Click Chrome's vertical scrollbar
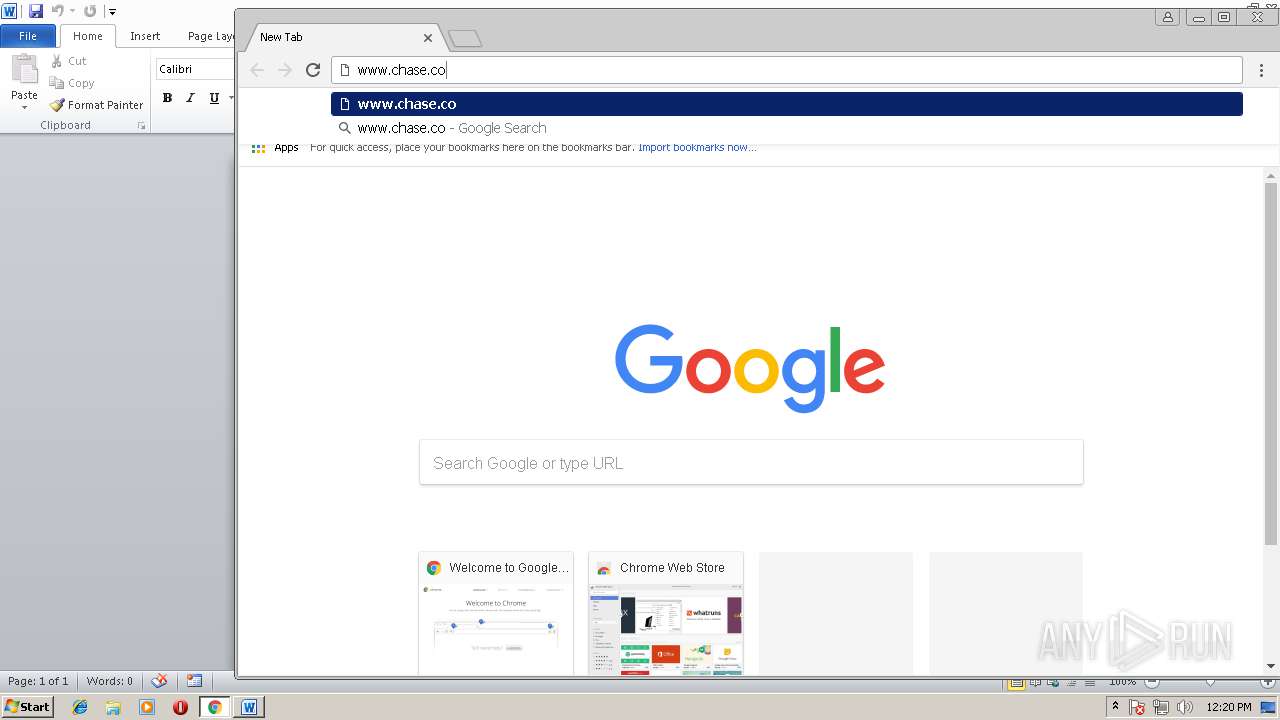The width and height of the screenshot is (1280, 720). (x=1271, y=362)
